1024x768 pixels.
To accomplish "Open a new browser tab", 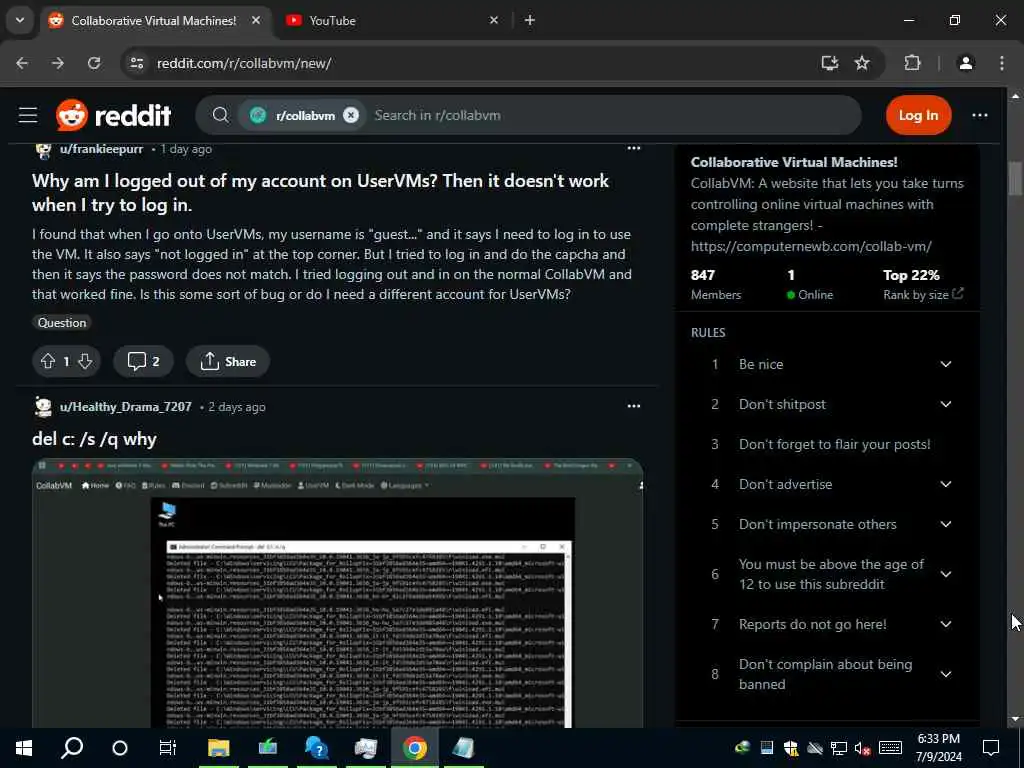I will point(530,20).
